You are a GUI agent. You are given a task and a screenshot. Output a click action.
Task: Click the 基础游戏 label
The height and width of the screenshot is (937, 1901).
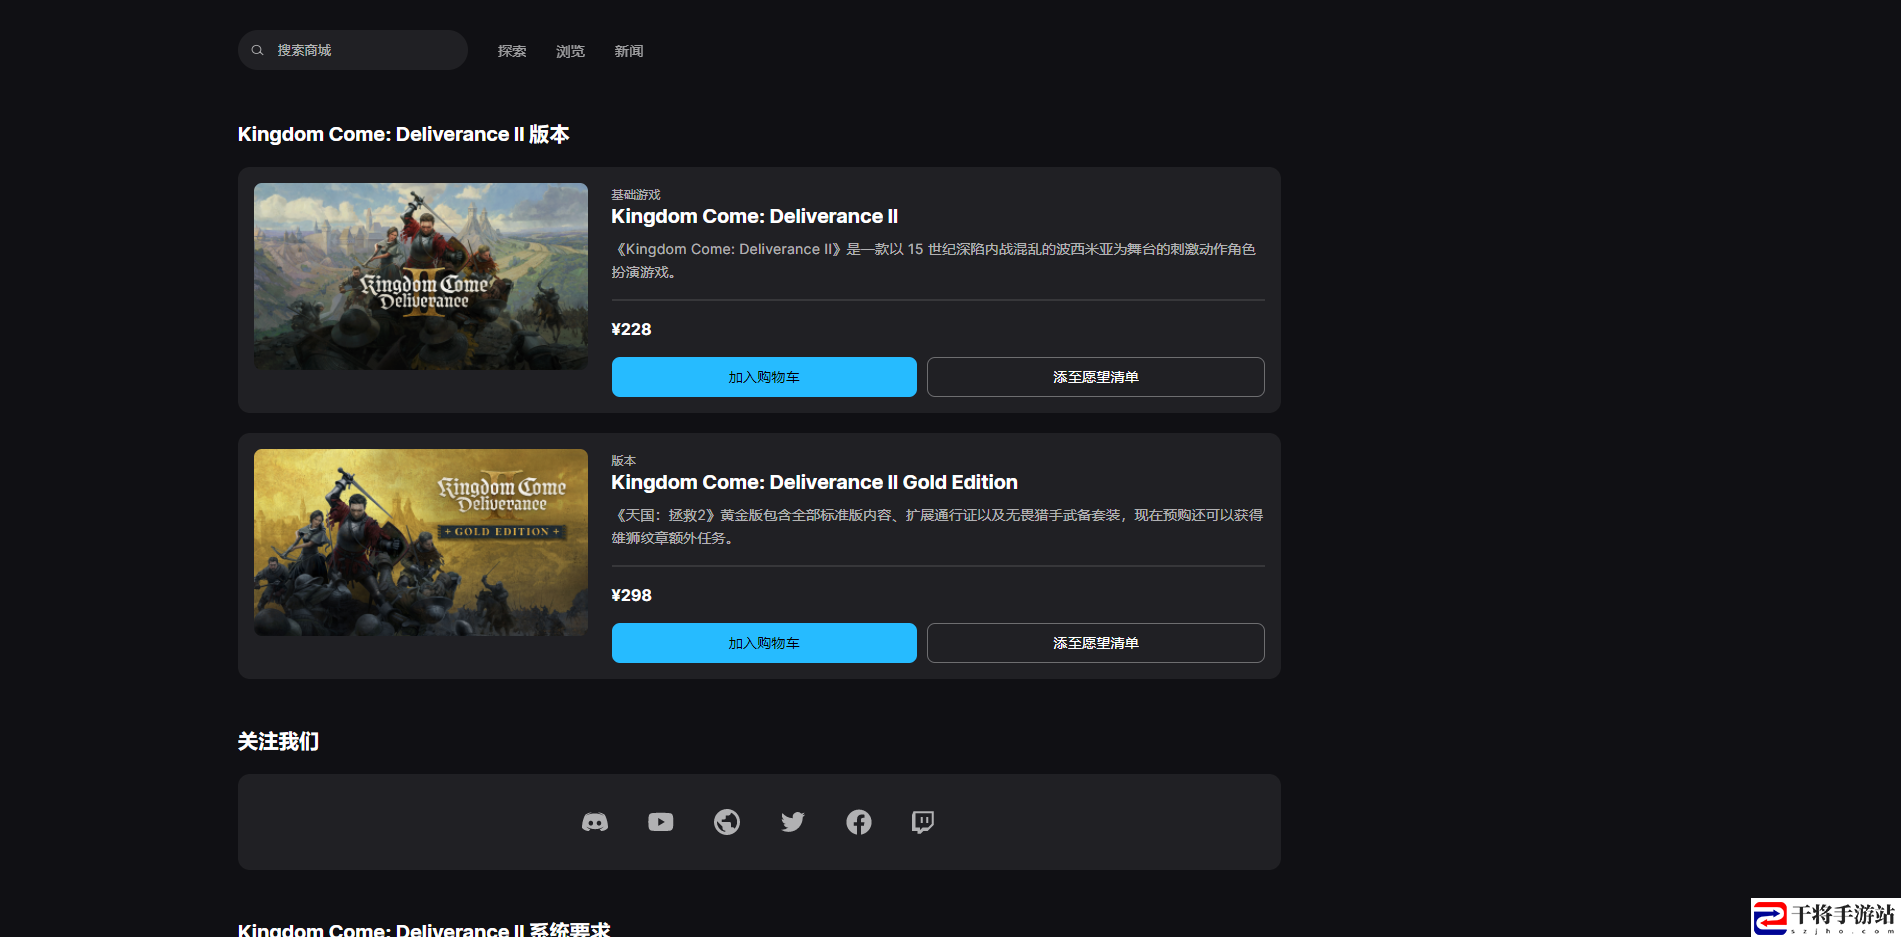636,194
